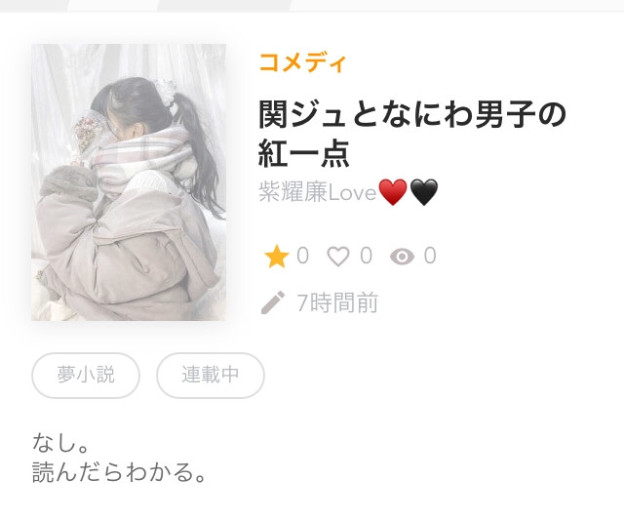Click the heart likes icon
The height and width of the screenshot is (520, 624).
point(338,256)
